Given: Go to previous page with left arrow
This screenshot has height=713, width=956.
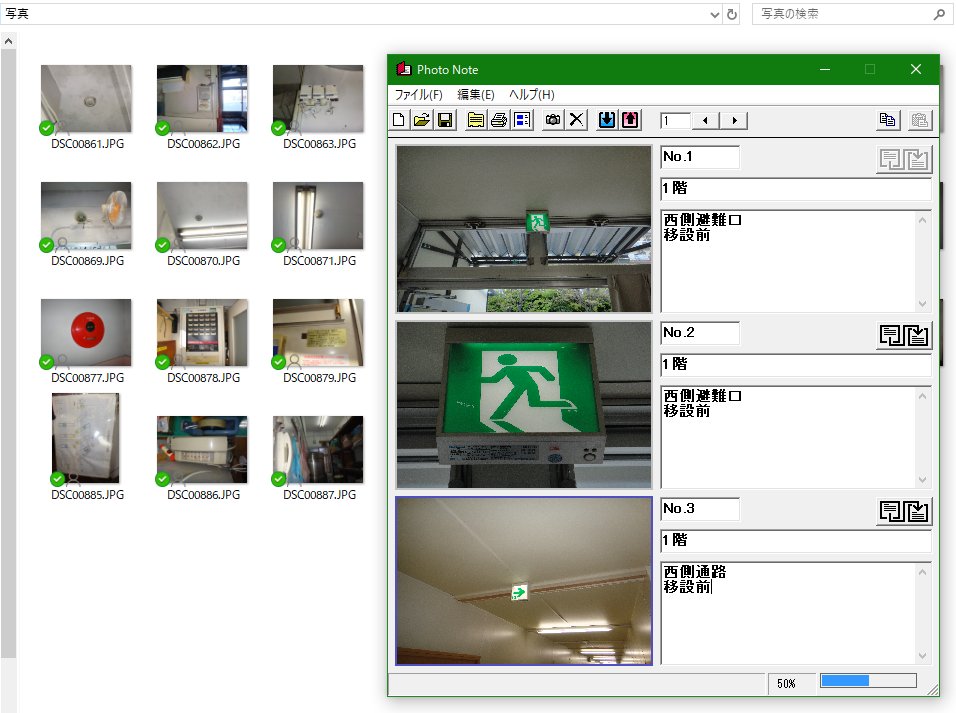Looking at the screenshot, I should point(706,120).
